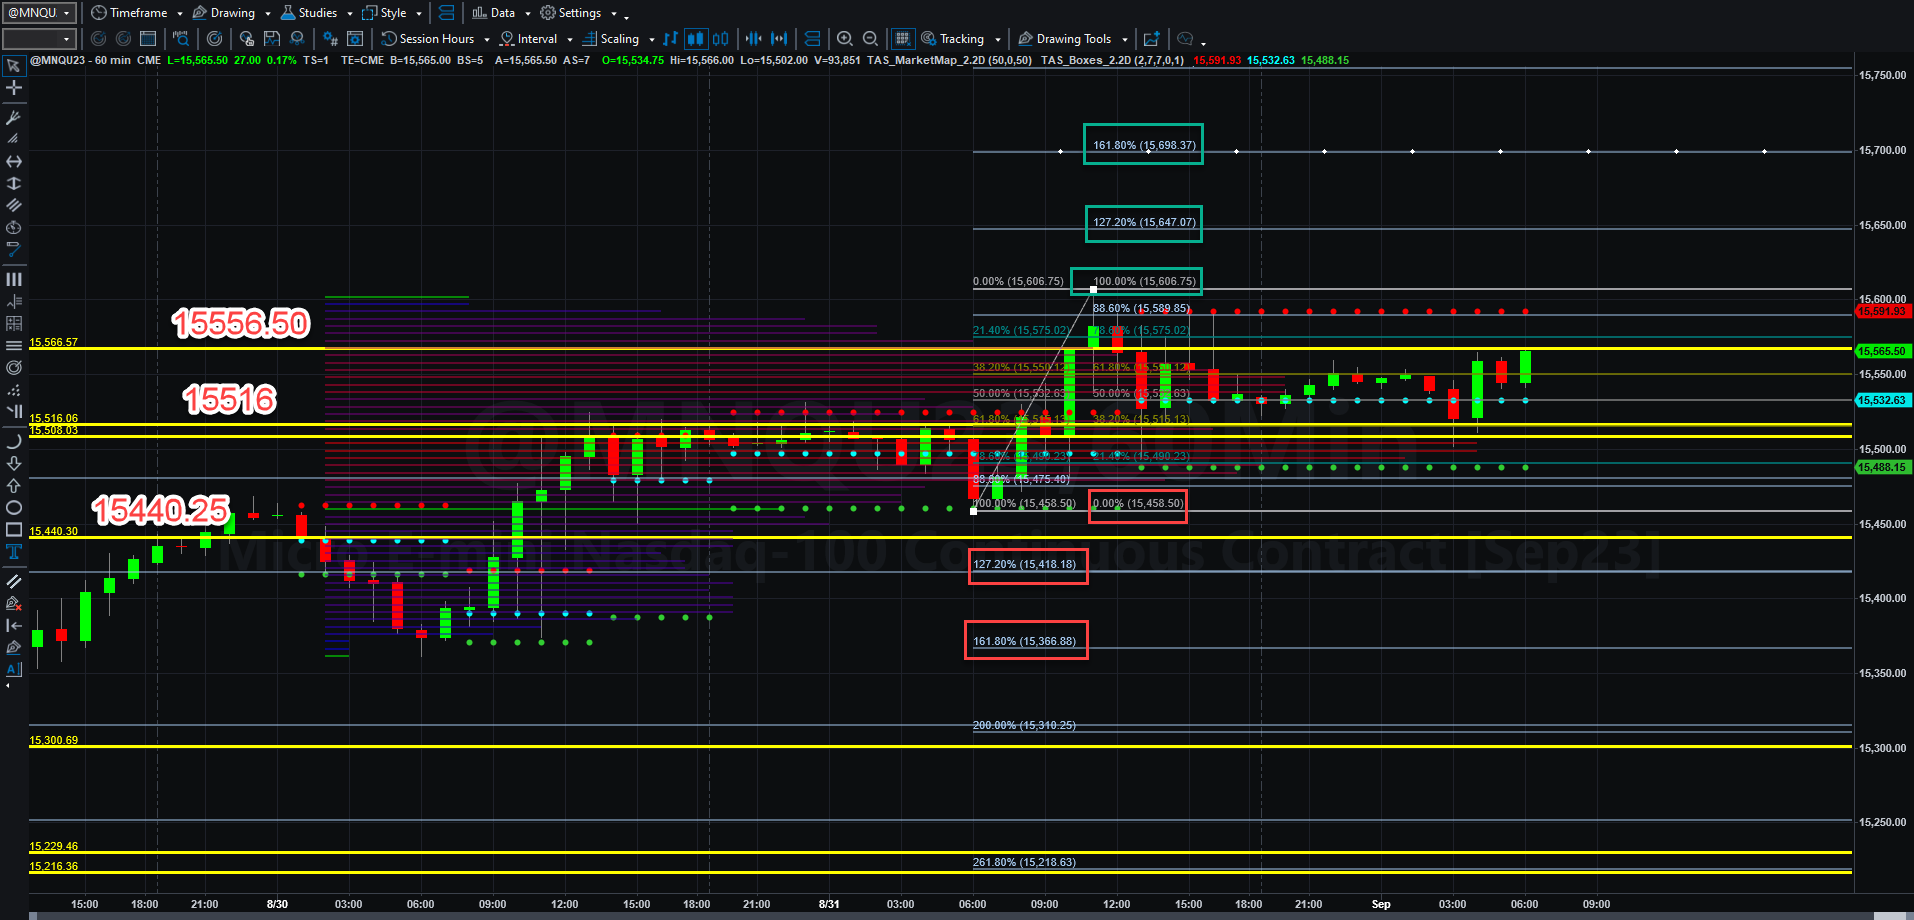This screenshot has height=920, width=1914.
Task: Switch to hollow candlestick chart style
Action: pos(720,39)
